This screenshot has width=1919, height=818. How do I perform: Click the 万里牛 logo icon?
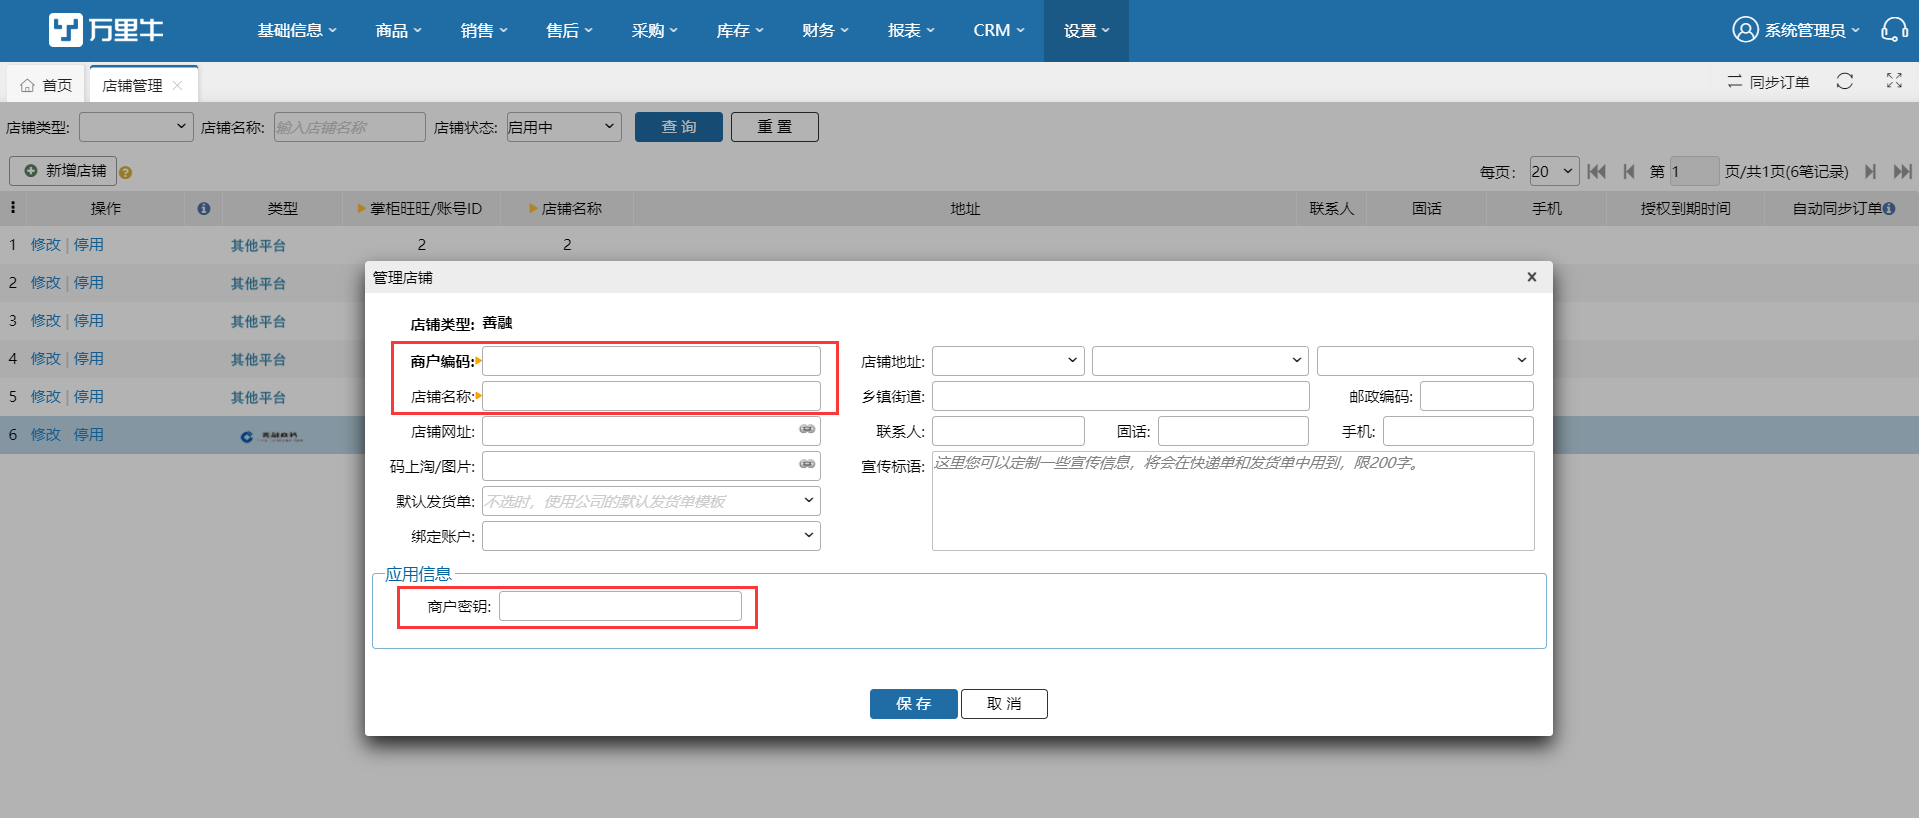66,30
